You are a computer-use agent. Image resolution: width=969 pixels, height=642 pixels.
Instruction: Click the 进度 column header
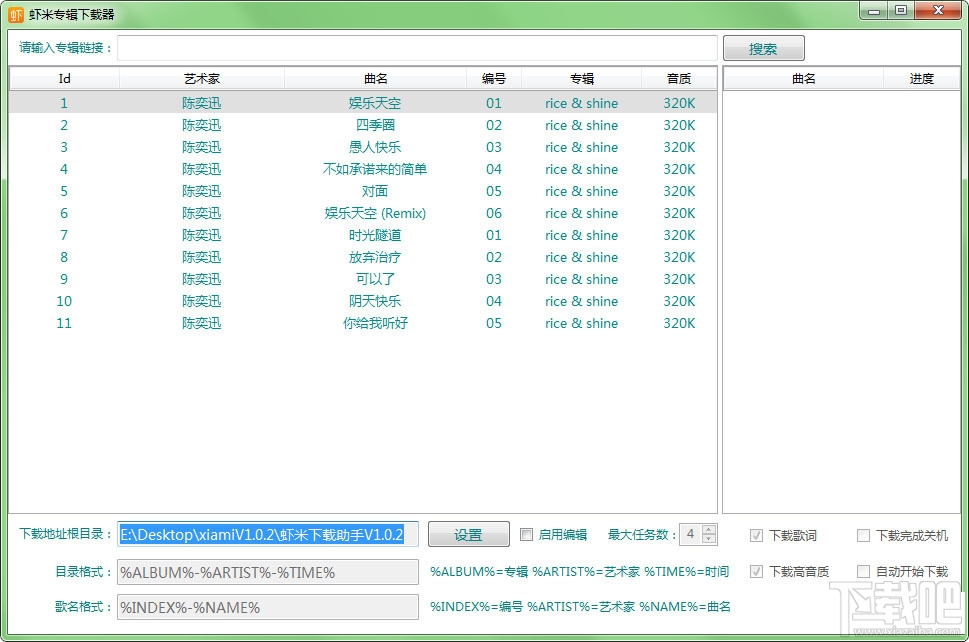[921, 78]
